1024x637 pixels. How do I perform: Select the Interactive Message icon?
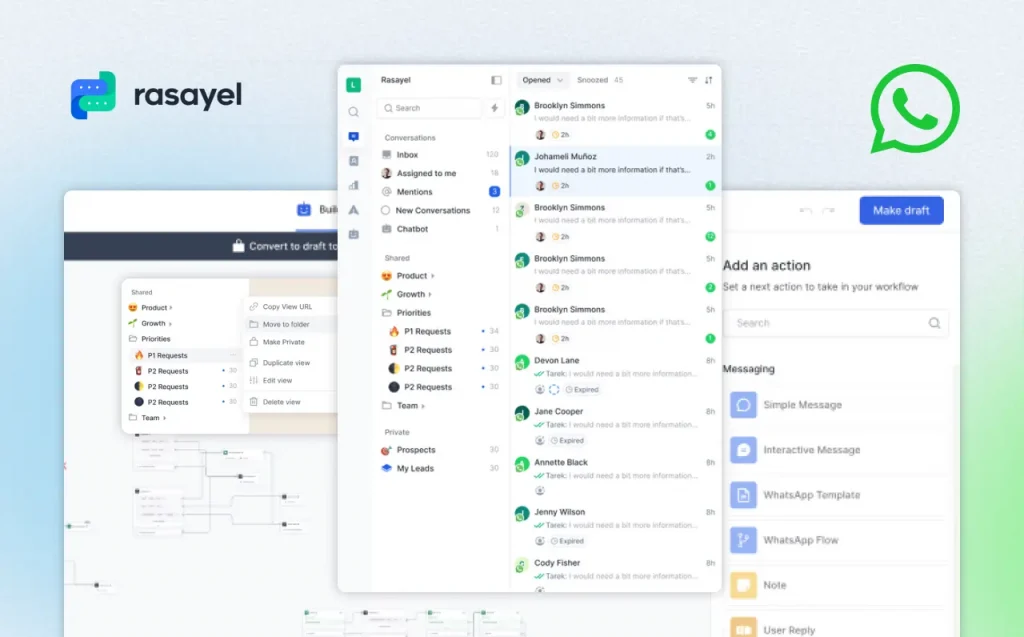point(743,449)
